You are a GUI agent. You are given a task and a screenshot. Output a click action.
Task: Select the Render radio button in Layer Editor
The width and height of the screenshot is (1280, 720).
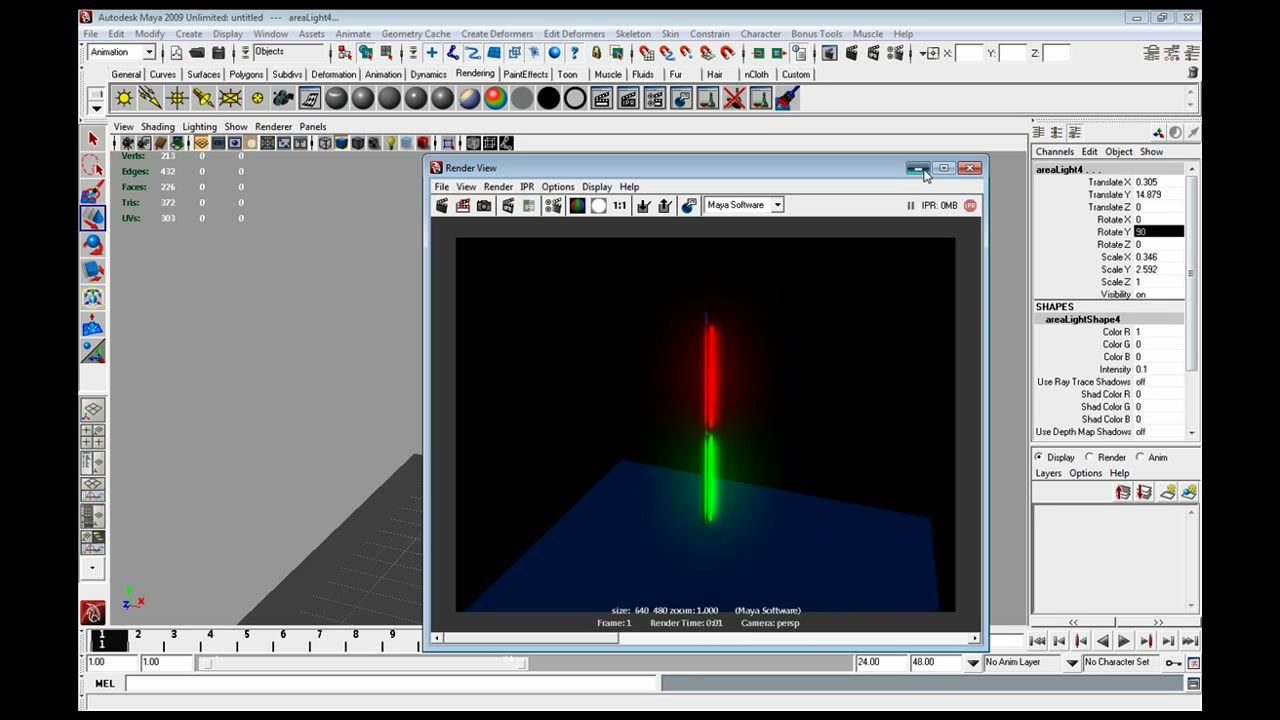[1090, 457]
